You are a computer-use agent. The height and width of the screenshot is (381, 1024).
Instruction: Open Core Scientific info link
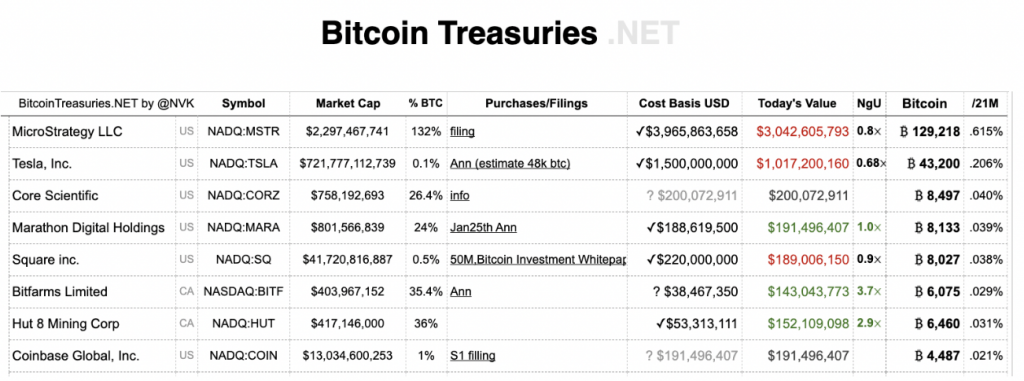[460, 195]
